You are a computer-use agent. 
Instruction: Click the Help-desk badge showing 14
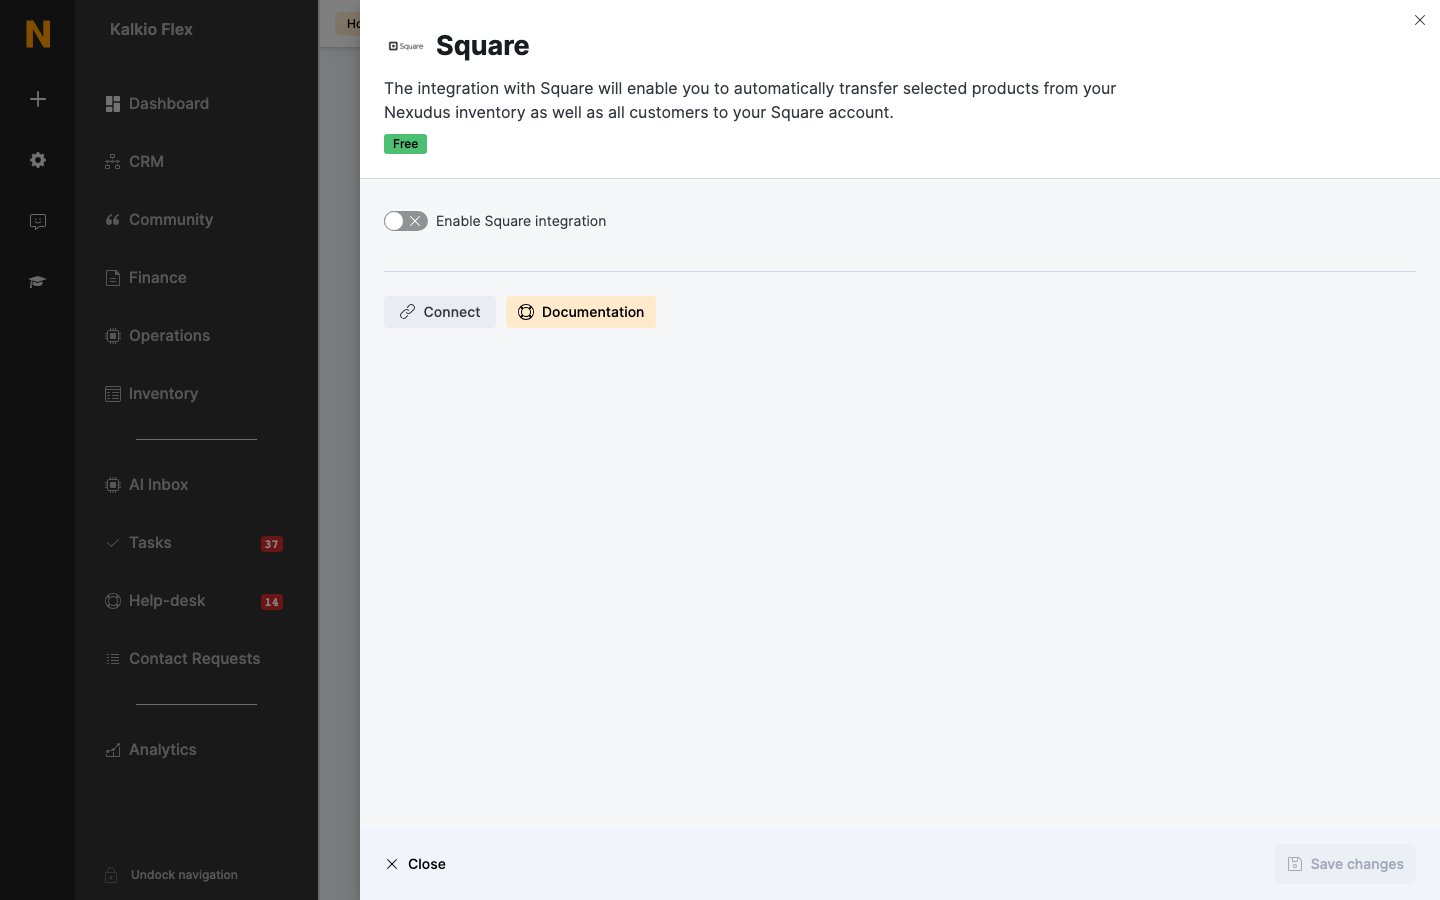[x=272, y=602]
